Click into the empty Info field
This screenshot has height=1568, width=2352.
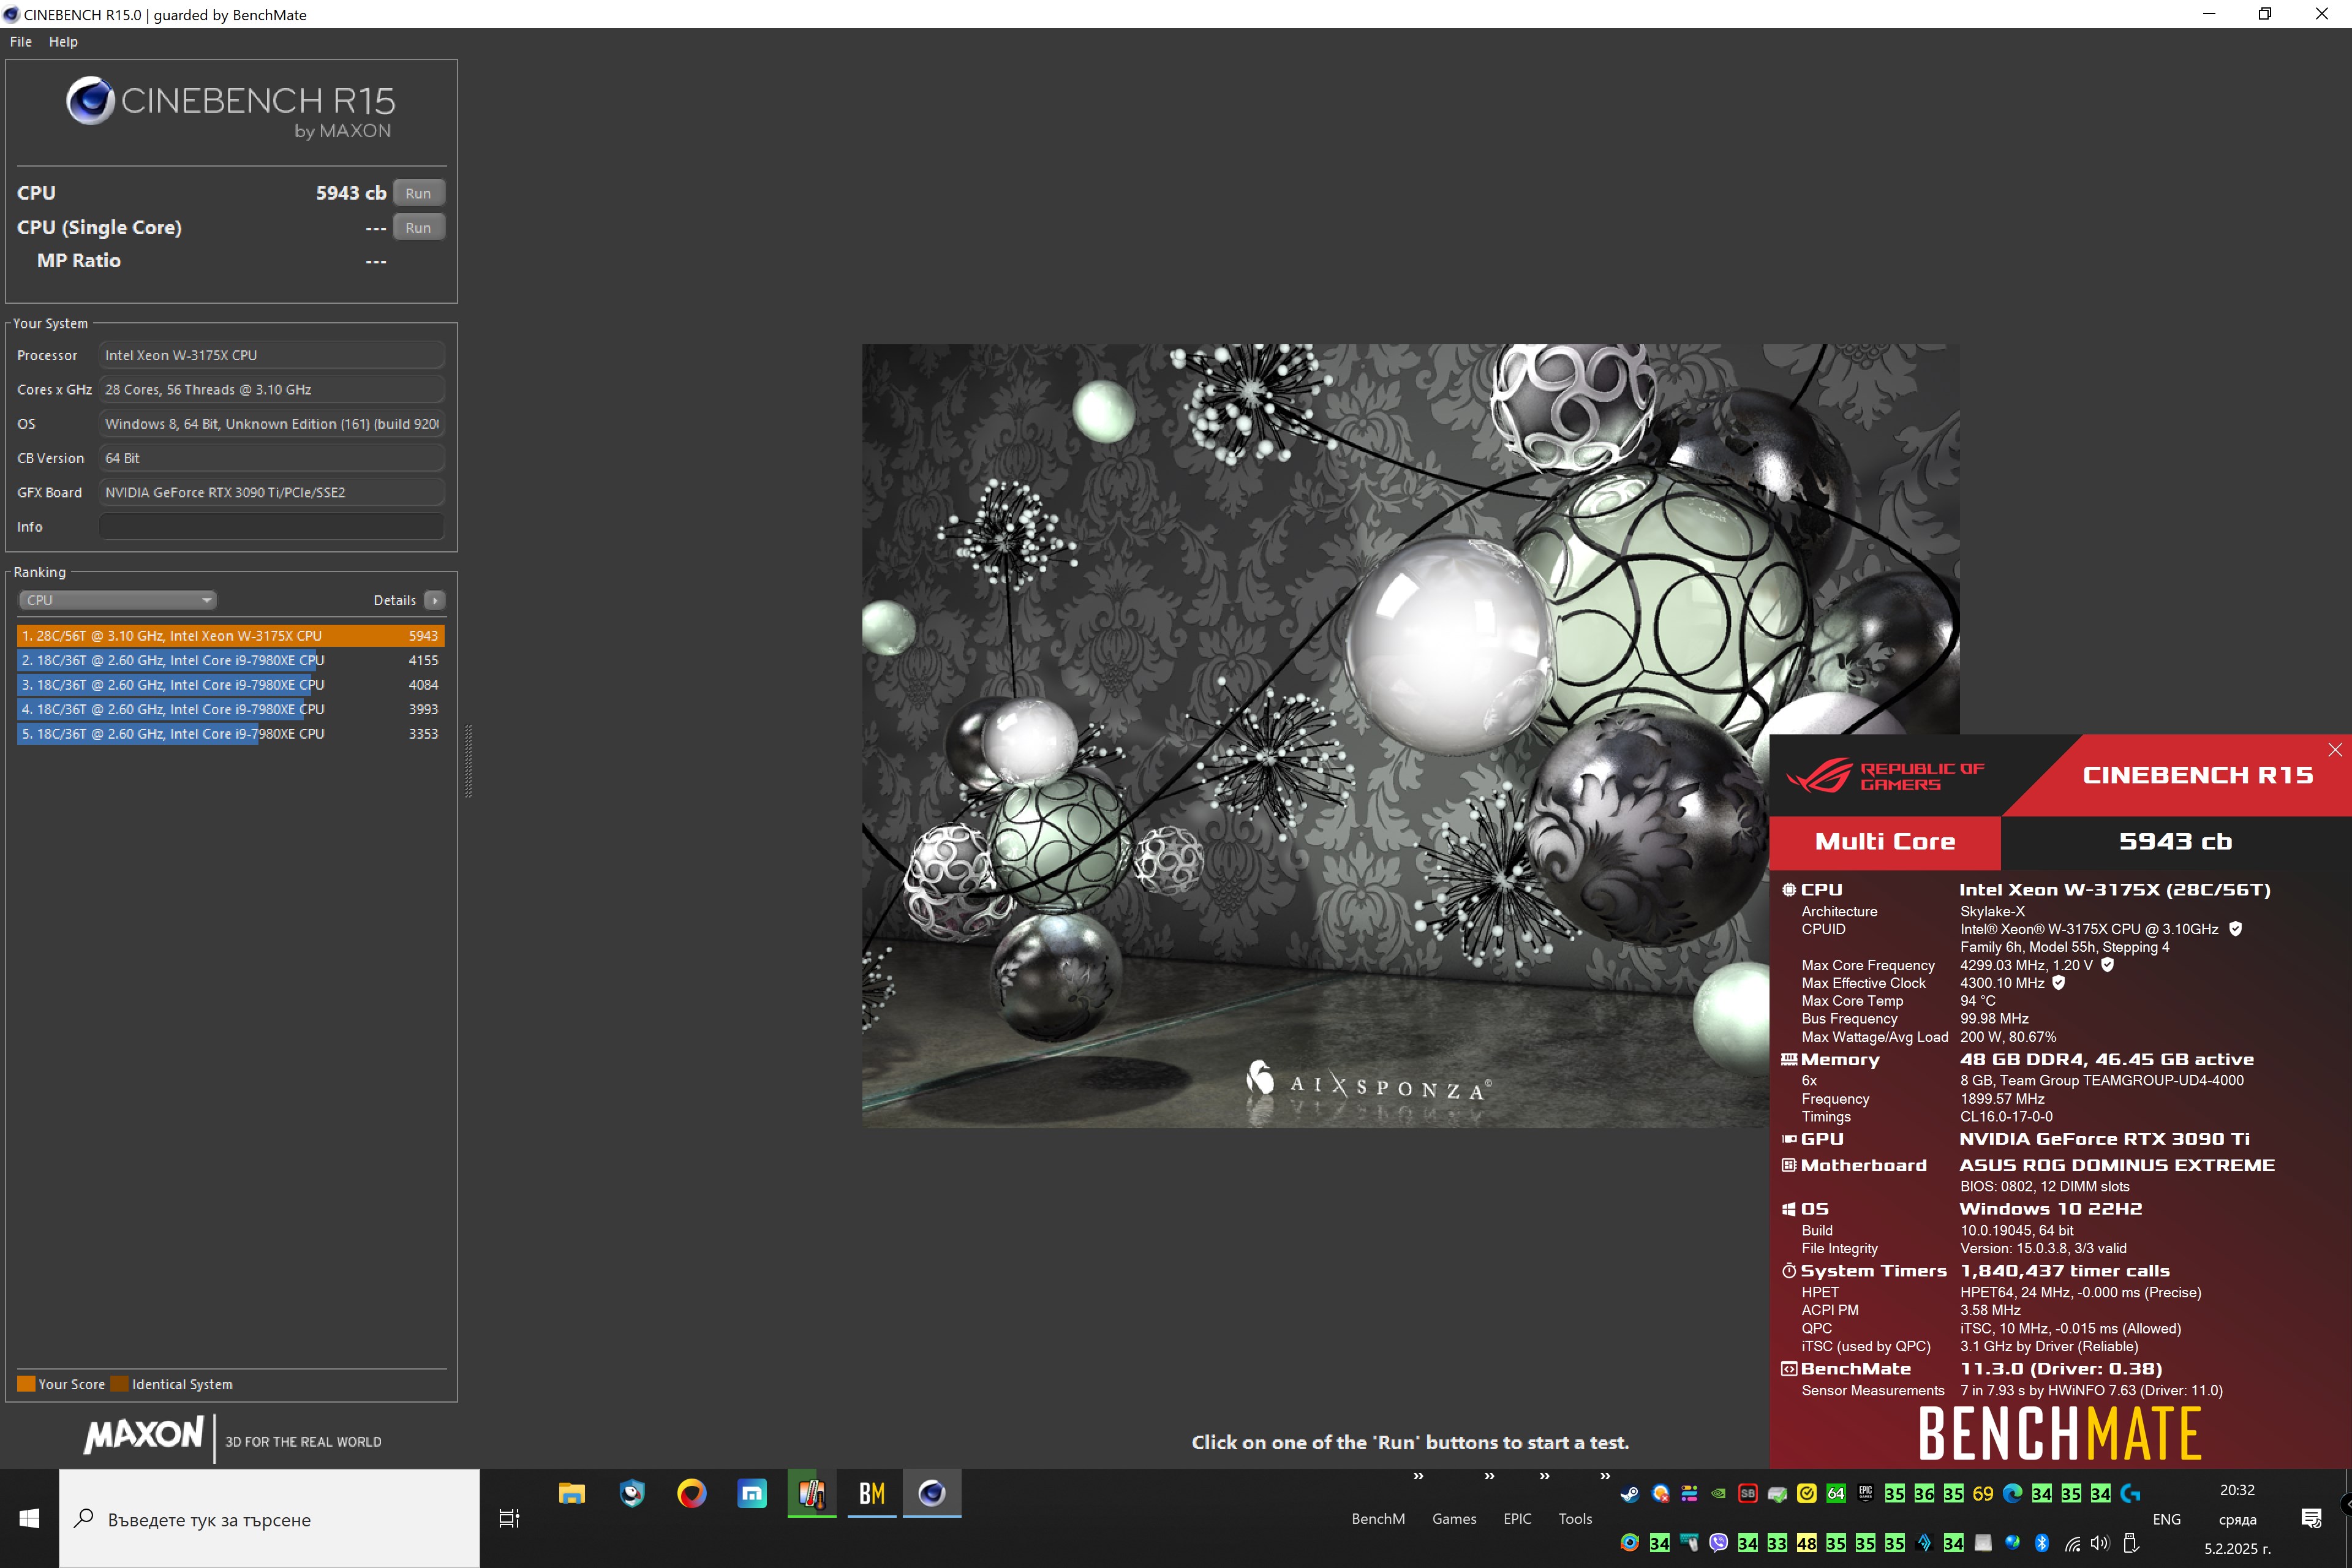(271, 526)
